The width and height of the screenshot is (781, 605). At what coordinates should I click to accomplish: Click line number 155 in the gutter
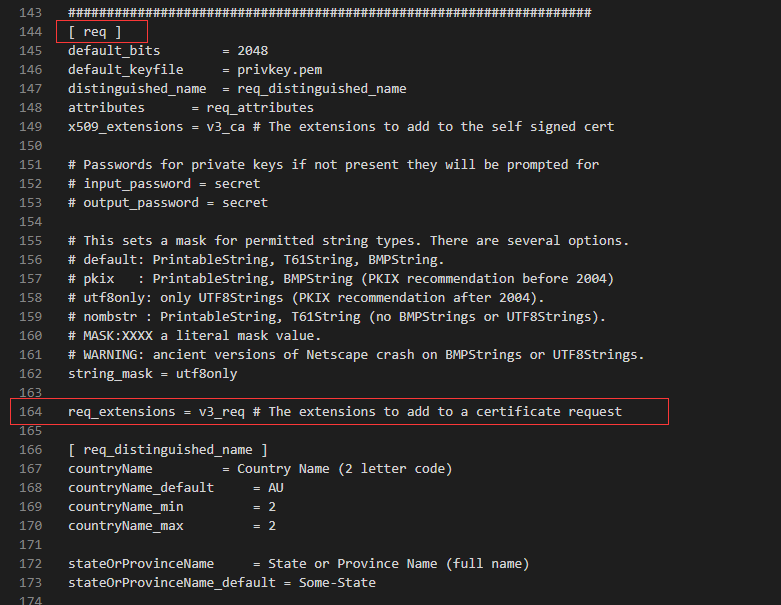tap(30, 241)
